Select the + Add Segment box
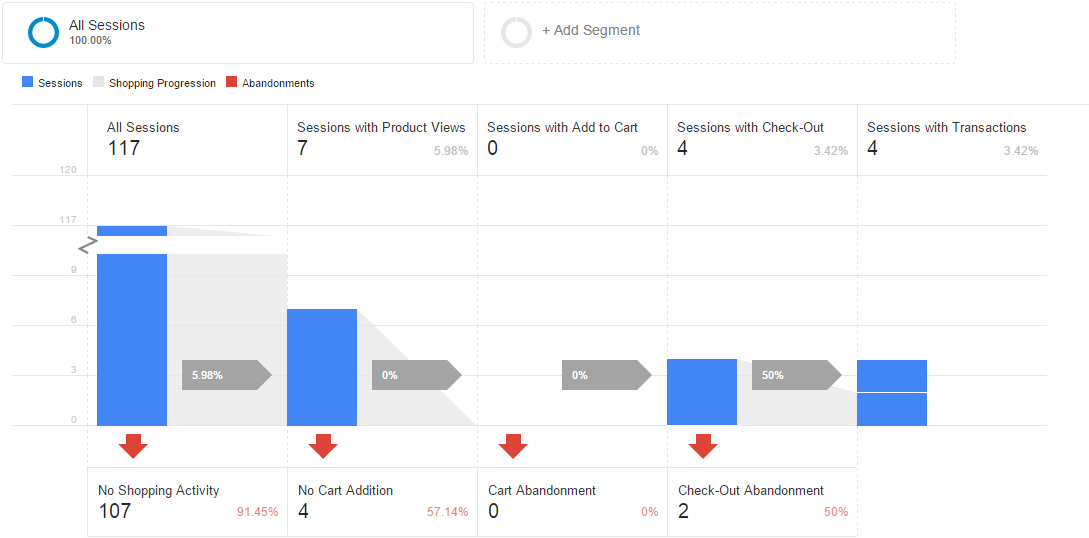1089x538 pixels. 719,32
